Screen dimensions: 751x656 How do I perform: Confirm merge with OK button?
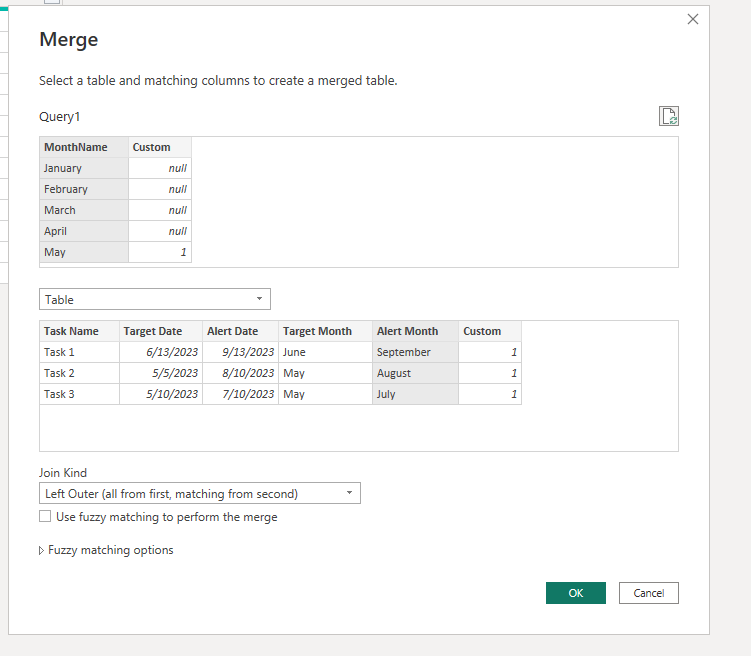click(x=576, y=593)
